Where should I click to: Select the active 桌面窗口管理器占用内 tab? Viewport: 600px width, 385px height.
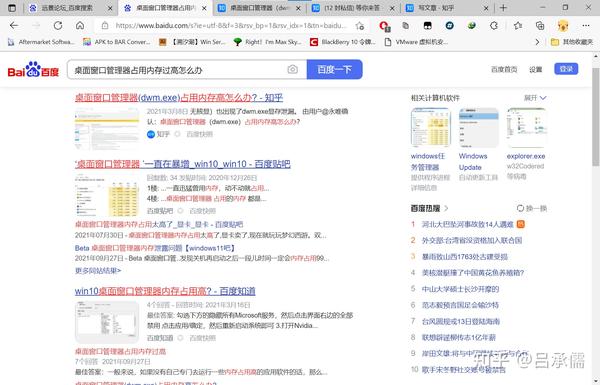(x=165, y=8)
